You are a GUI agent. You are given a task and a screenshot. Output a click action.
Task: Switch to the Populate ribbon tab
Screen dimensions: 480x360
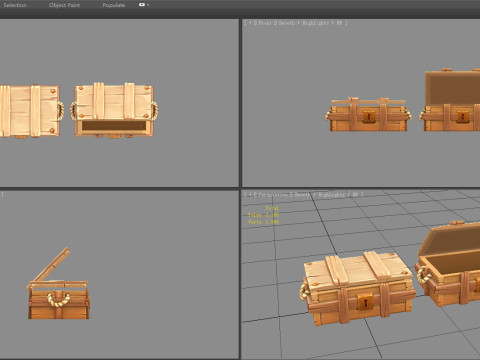point(114,5)
